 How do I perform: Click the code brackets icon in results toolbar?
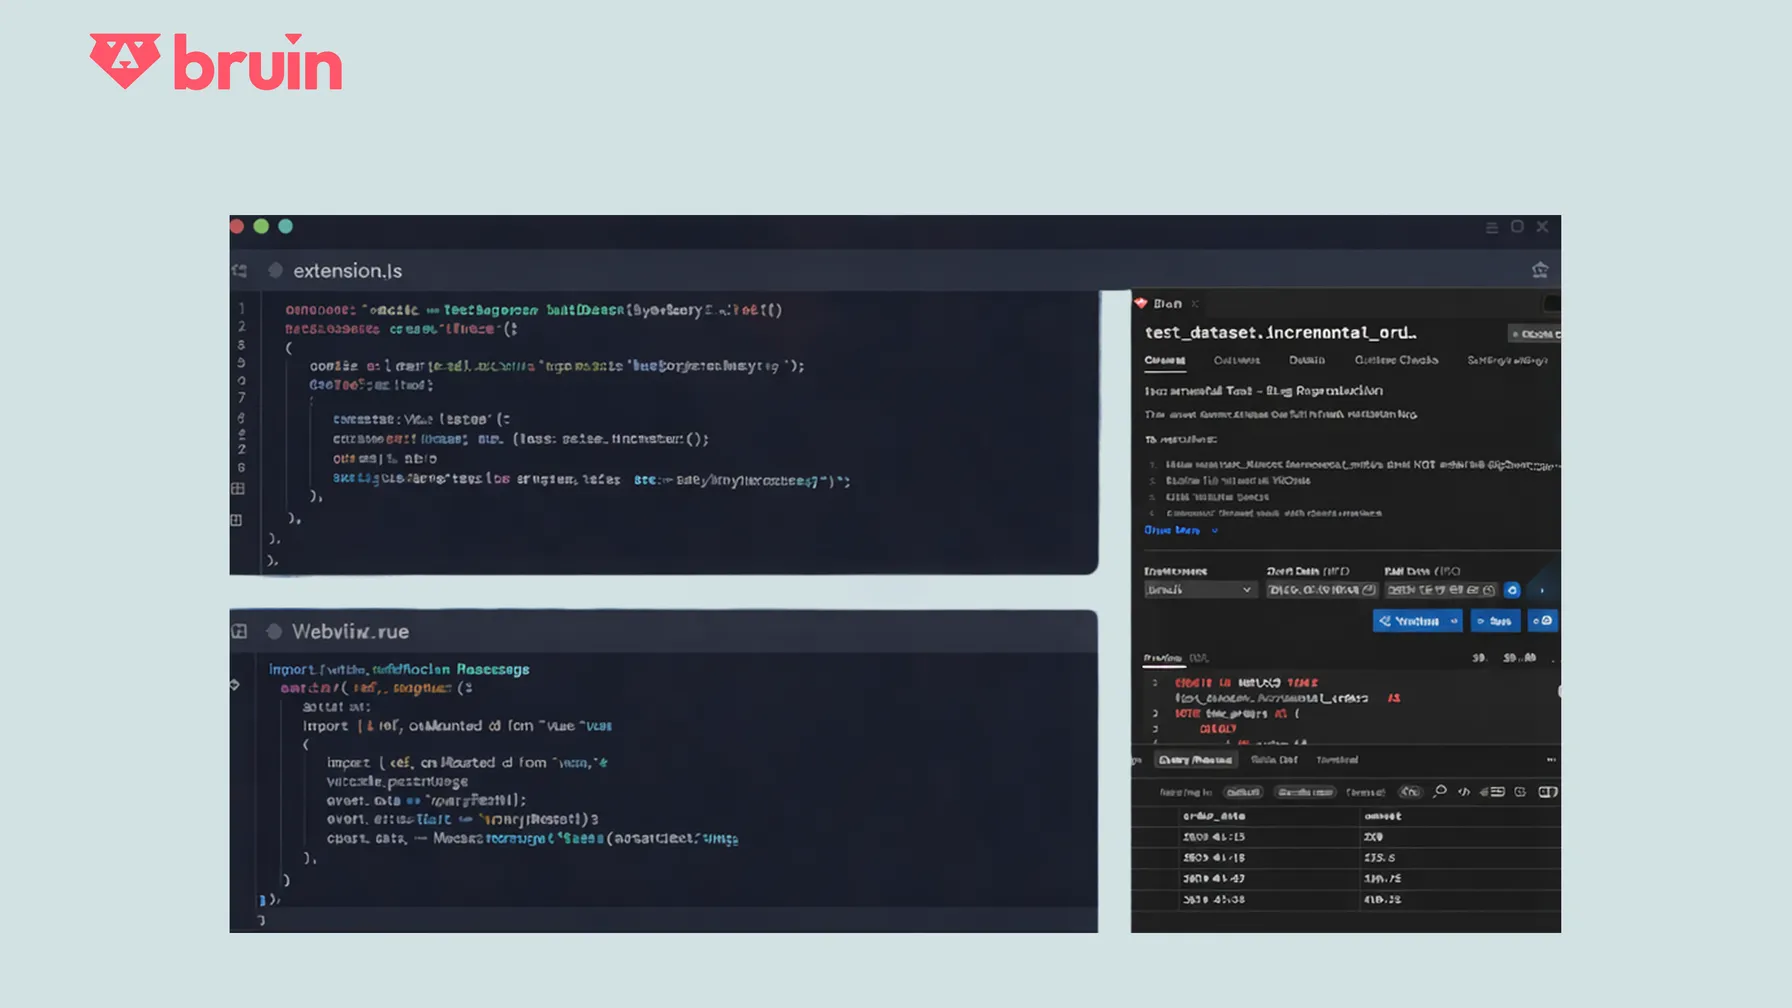point(1464,792)
